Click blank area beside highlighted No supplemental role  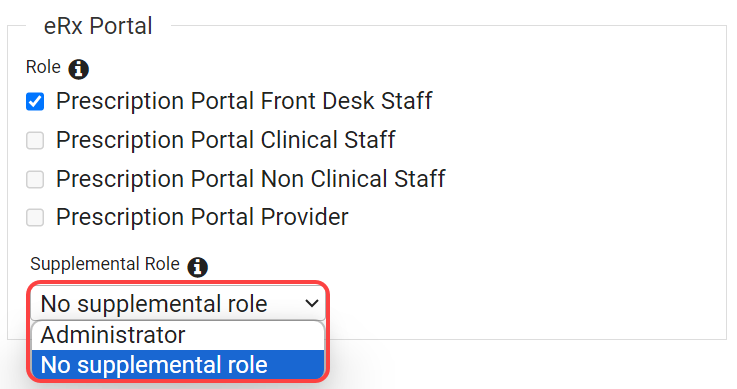(x=296, y=365)
